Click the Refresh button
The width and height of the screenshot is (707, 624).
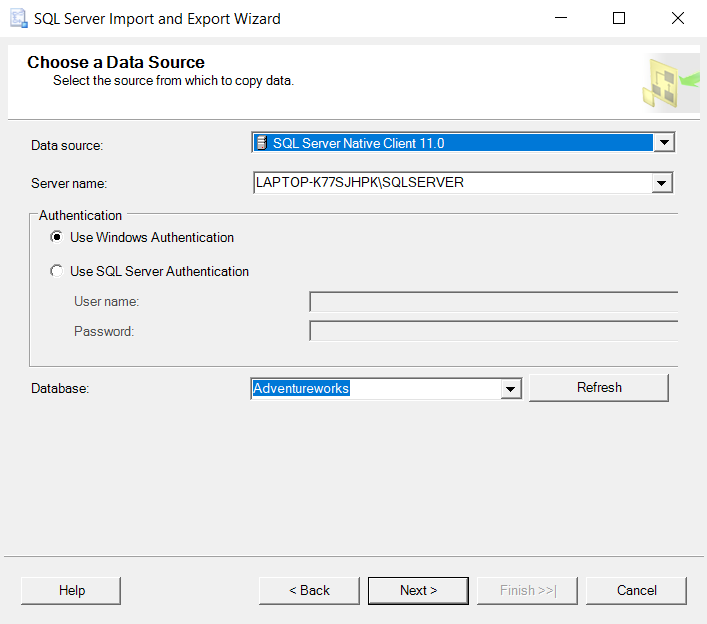599,387
